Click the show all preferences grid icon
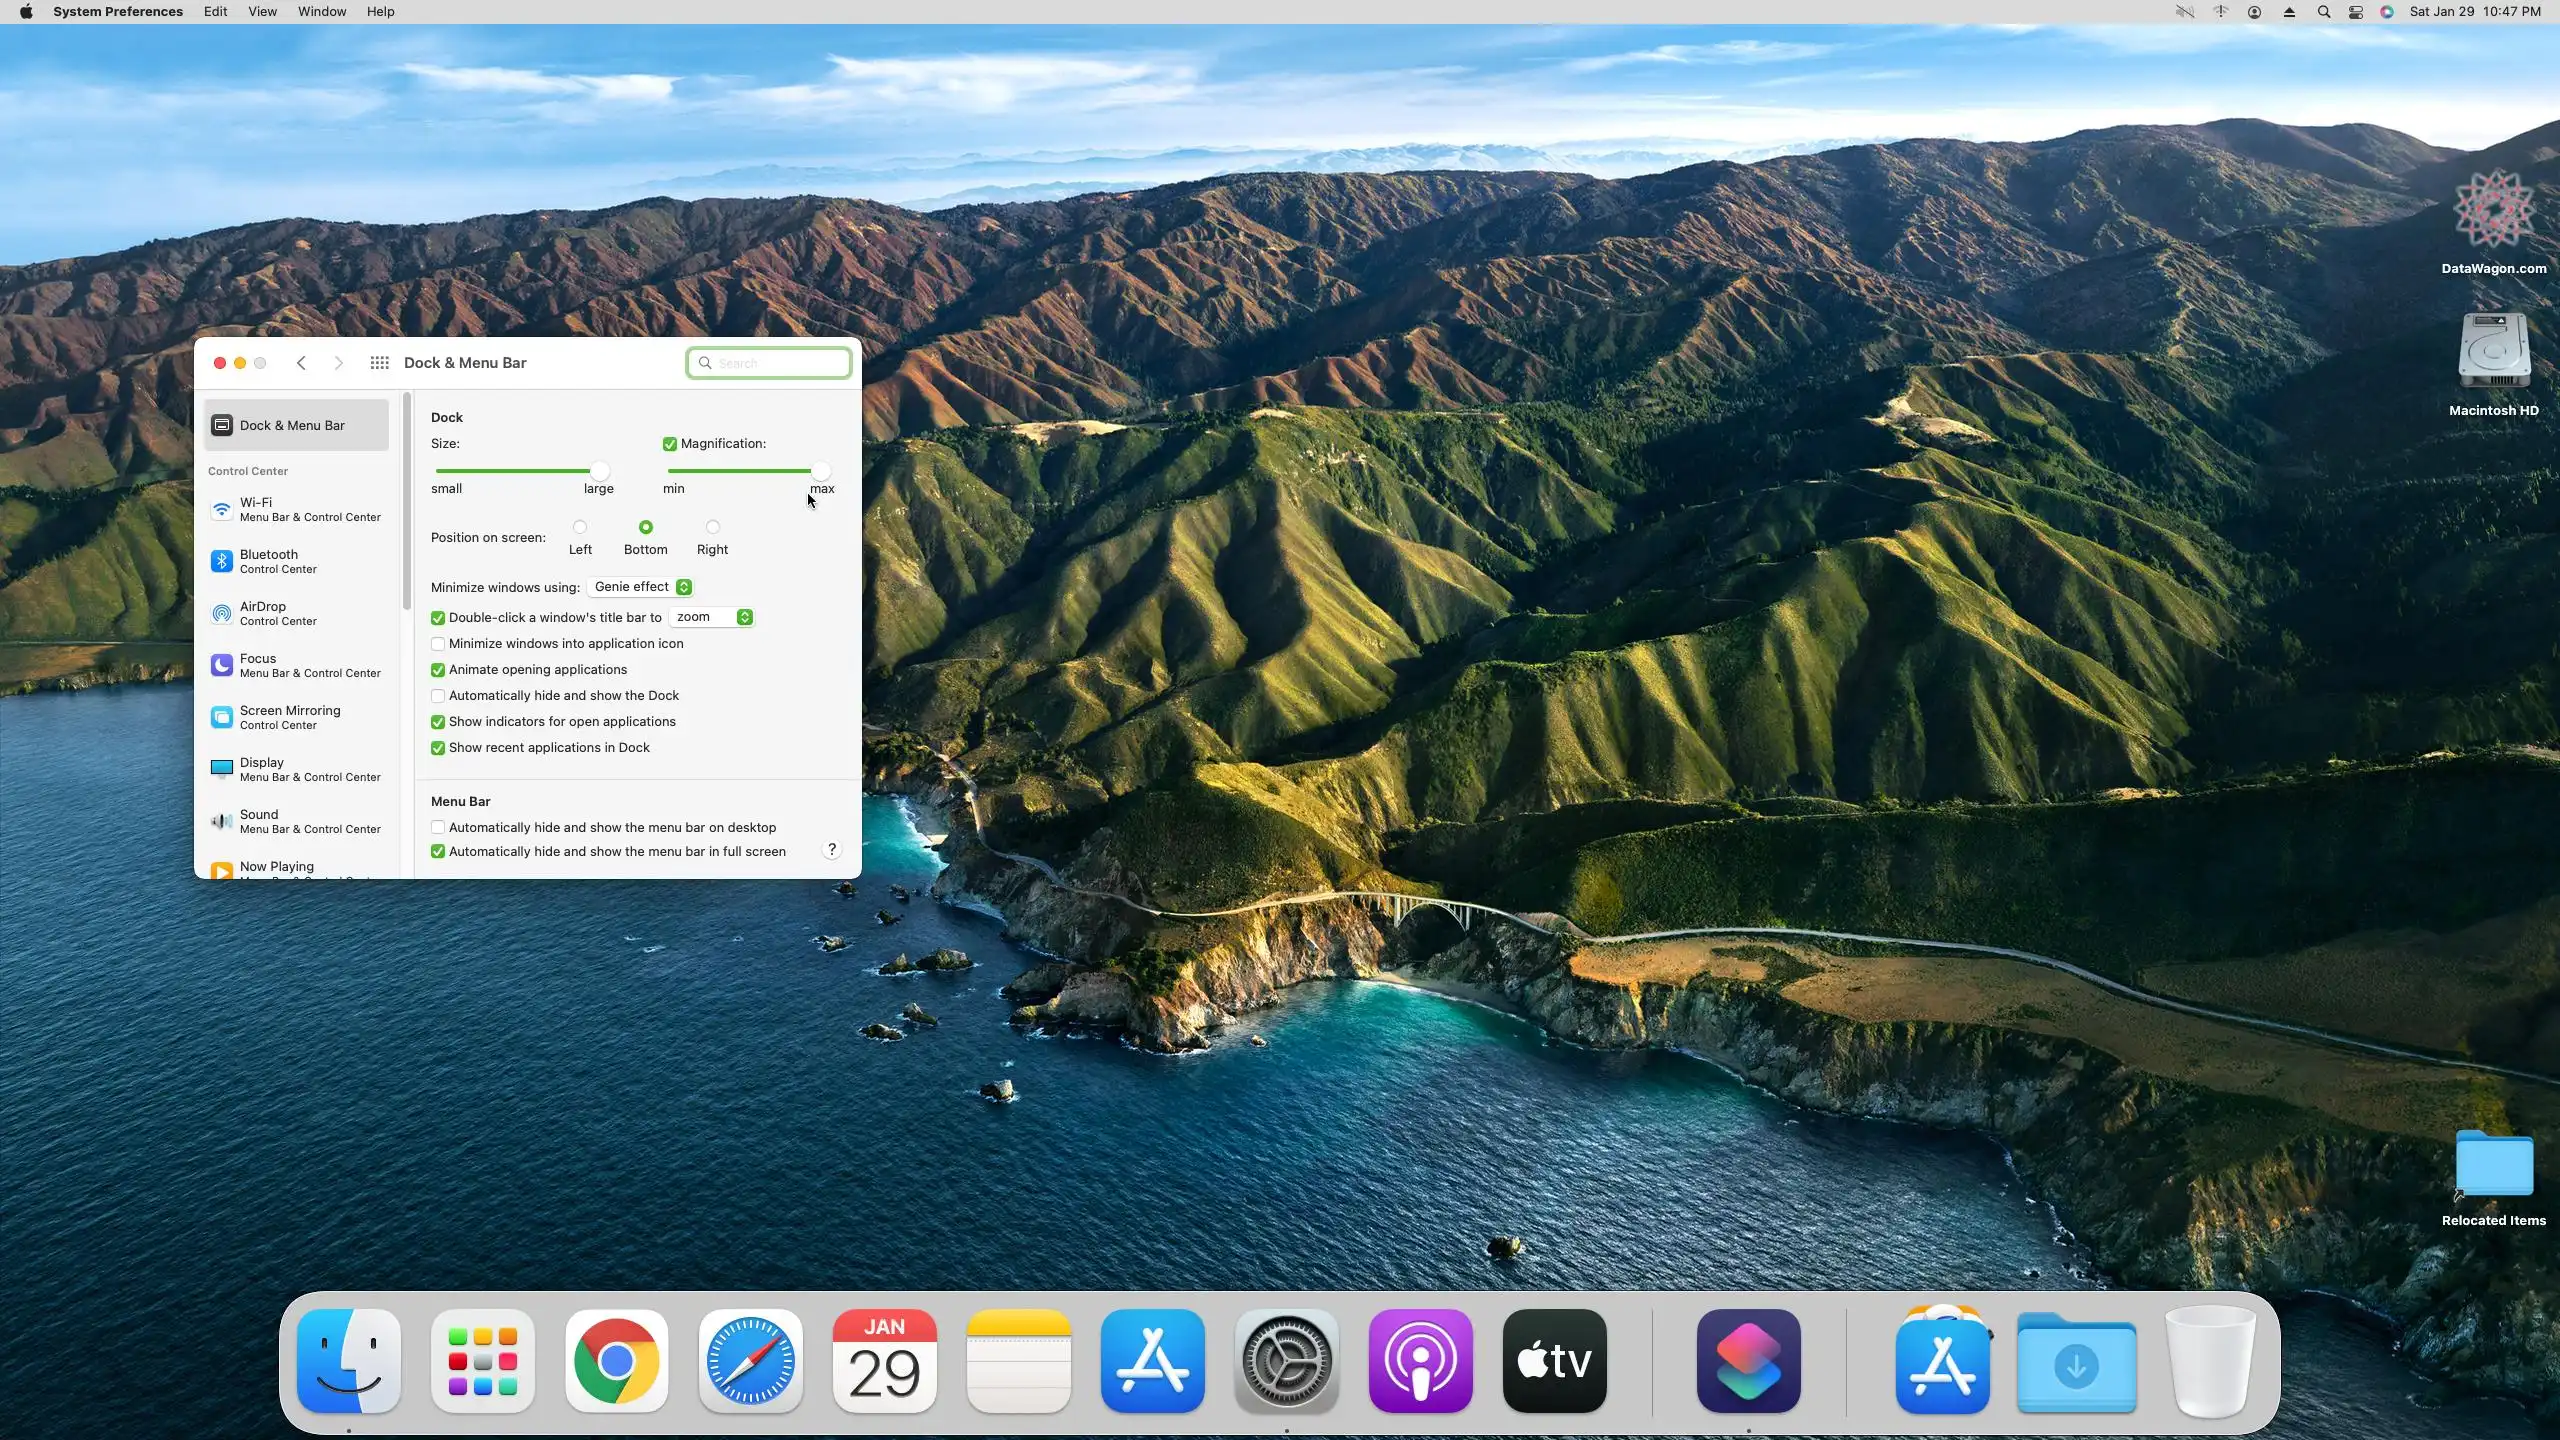Screen dimensions: 2560x1440 [x=379, y=363]
